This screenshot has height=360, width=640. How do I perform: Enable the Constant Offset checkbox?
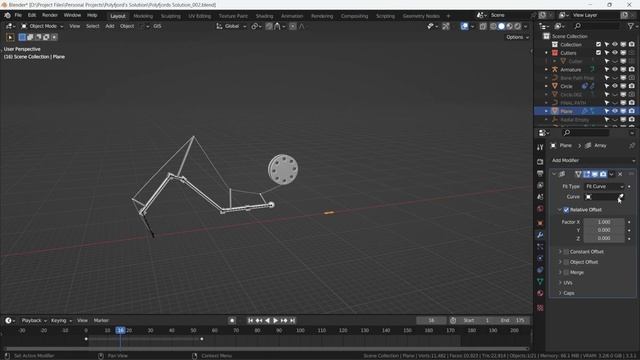pos(566,252)
